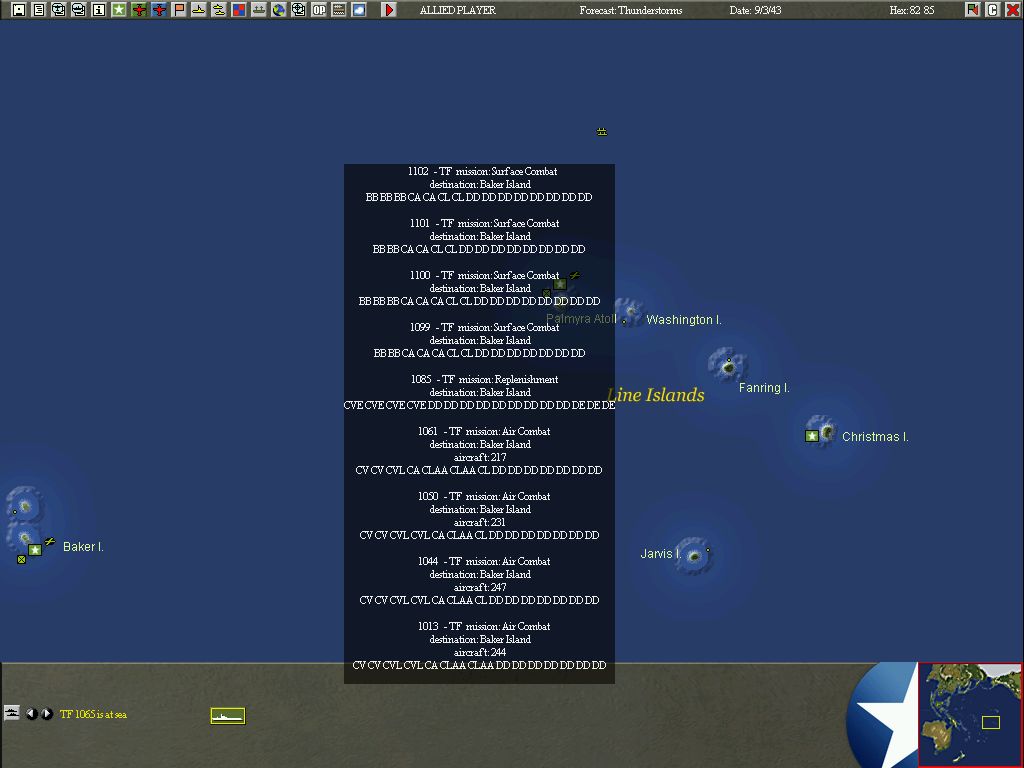Click the green-red flag icon top right
Viewport: 1024px width, 768px height.
point(972,10)
